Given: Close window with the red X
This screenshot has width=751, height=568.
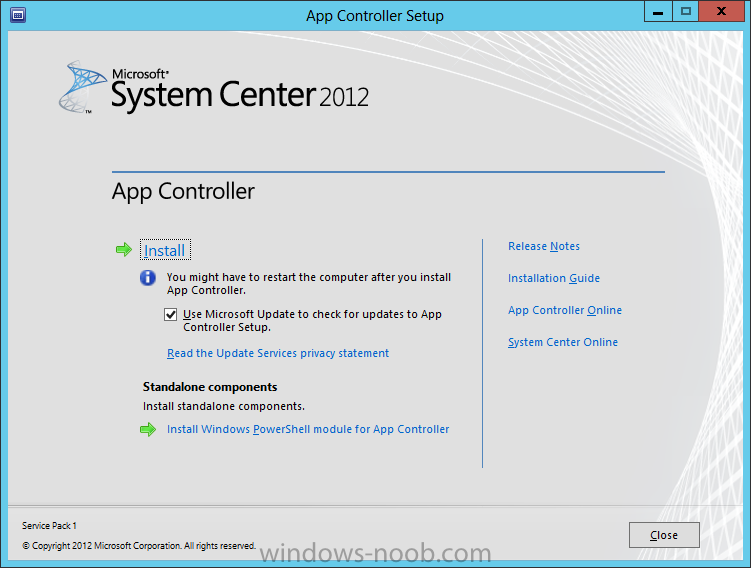Looking at the screenshot, I should point(721,11).
